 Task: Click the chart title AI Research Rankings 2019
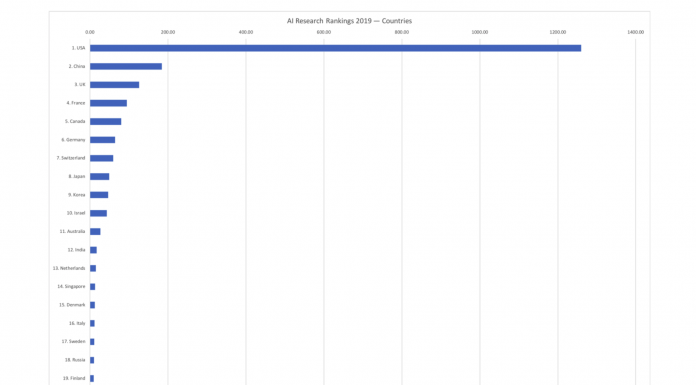click(349, 21)
